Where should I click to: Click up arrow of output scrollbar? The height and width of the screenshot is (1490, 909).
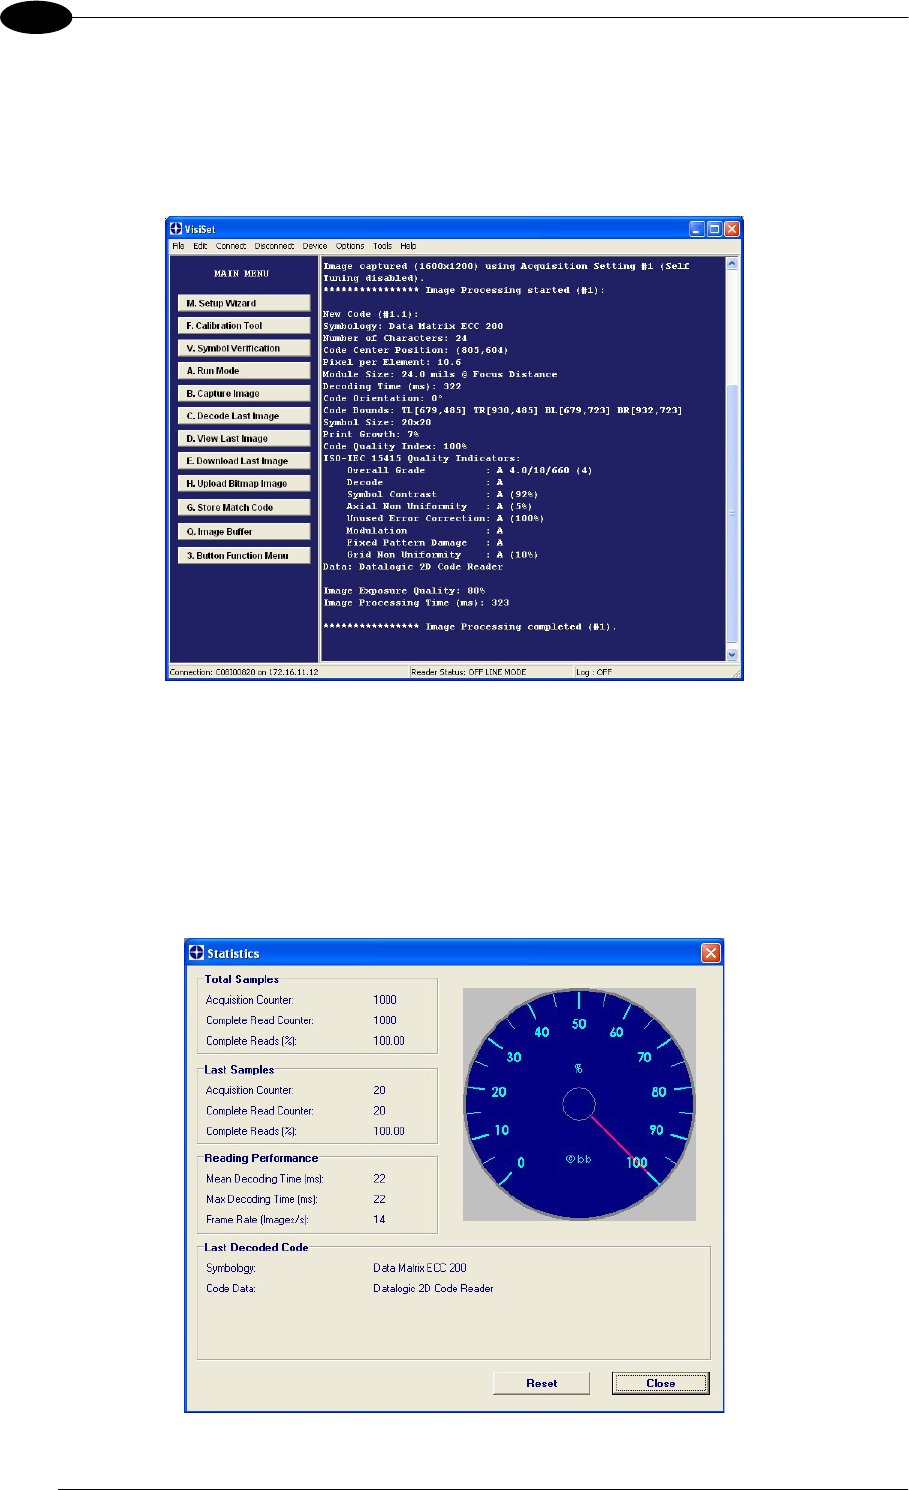732,265
